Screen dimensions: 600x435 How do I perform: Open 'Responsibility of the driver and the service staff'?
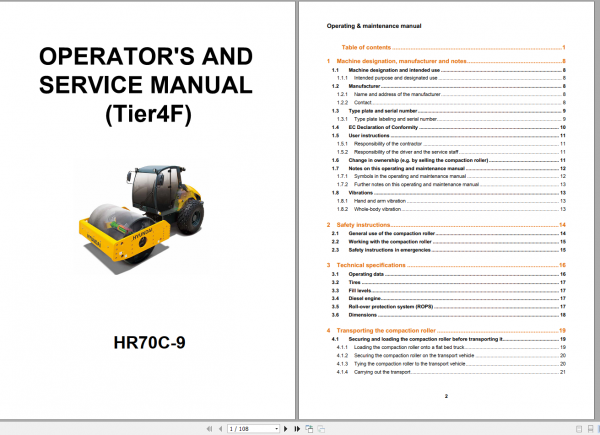click(x=451, y=152)
